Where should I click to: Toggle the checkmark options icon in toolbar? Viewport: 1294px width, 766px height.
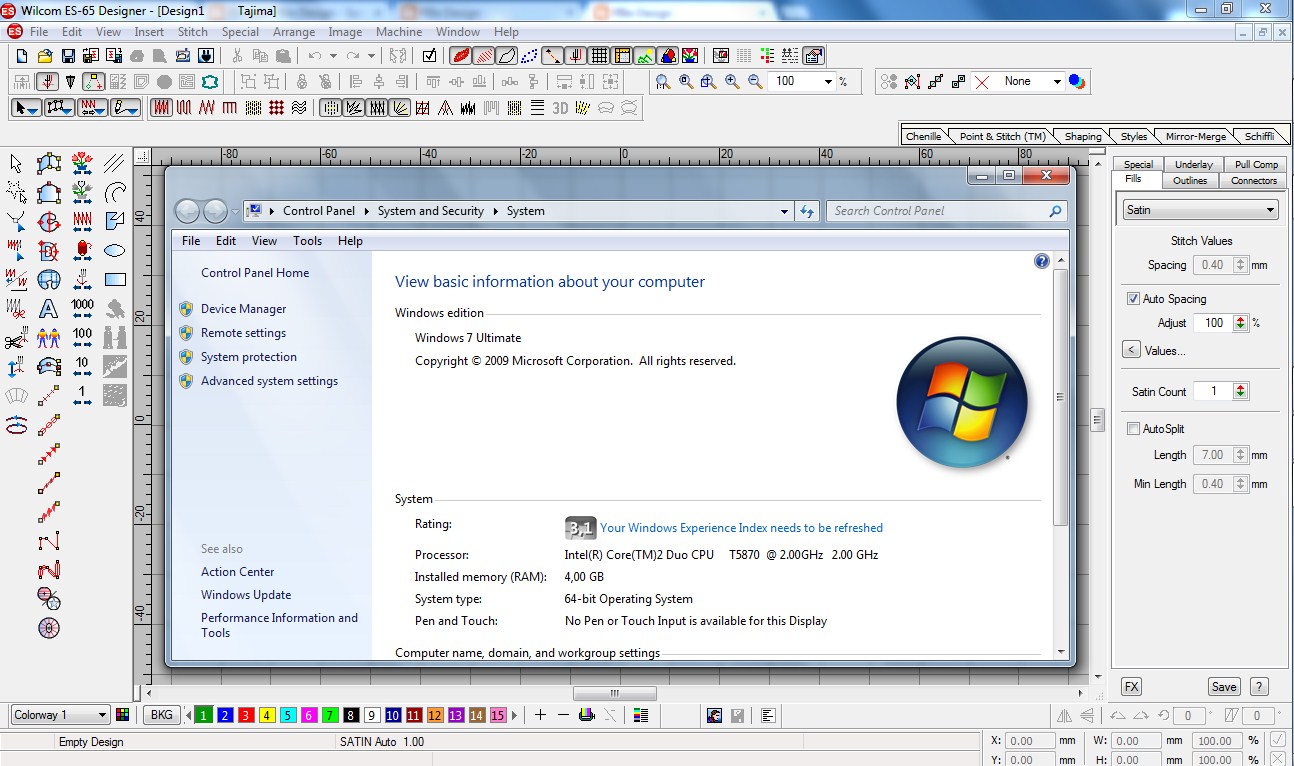coord(429,56)
